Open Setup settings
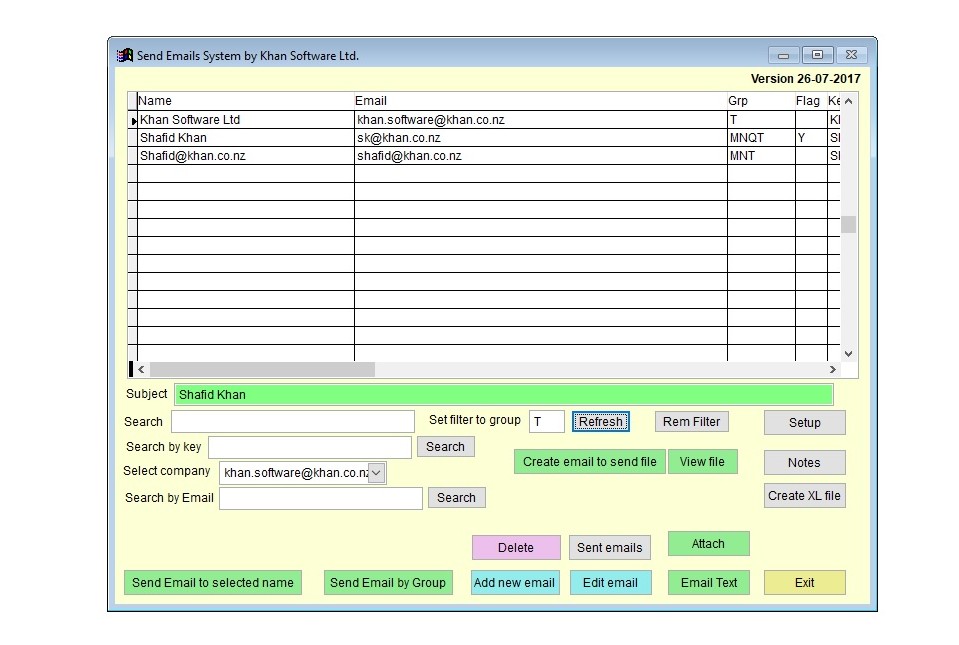Image resolution: width=959 pixels, height=645 pixels. pyautogui.click(x=804, y=423)
